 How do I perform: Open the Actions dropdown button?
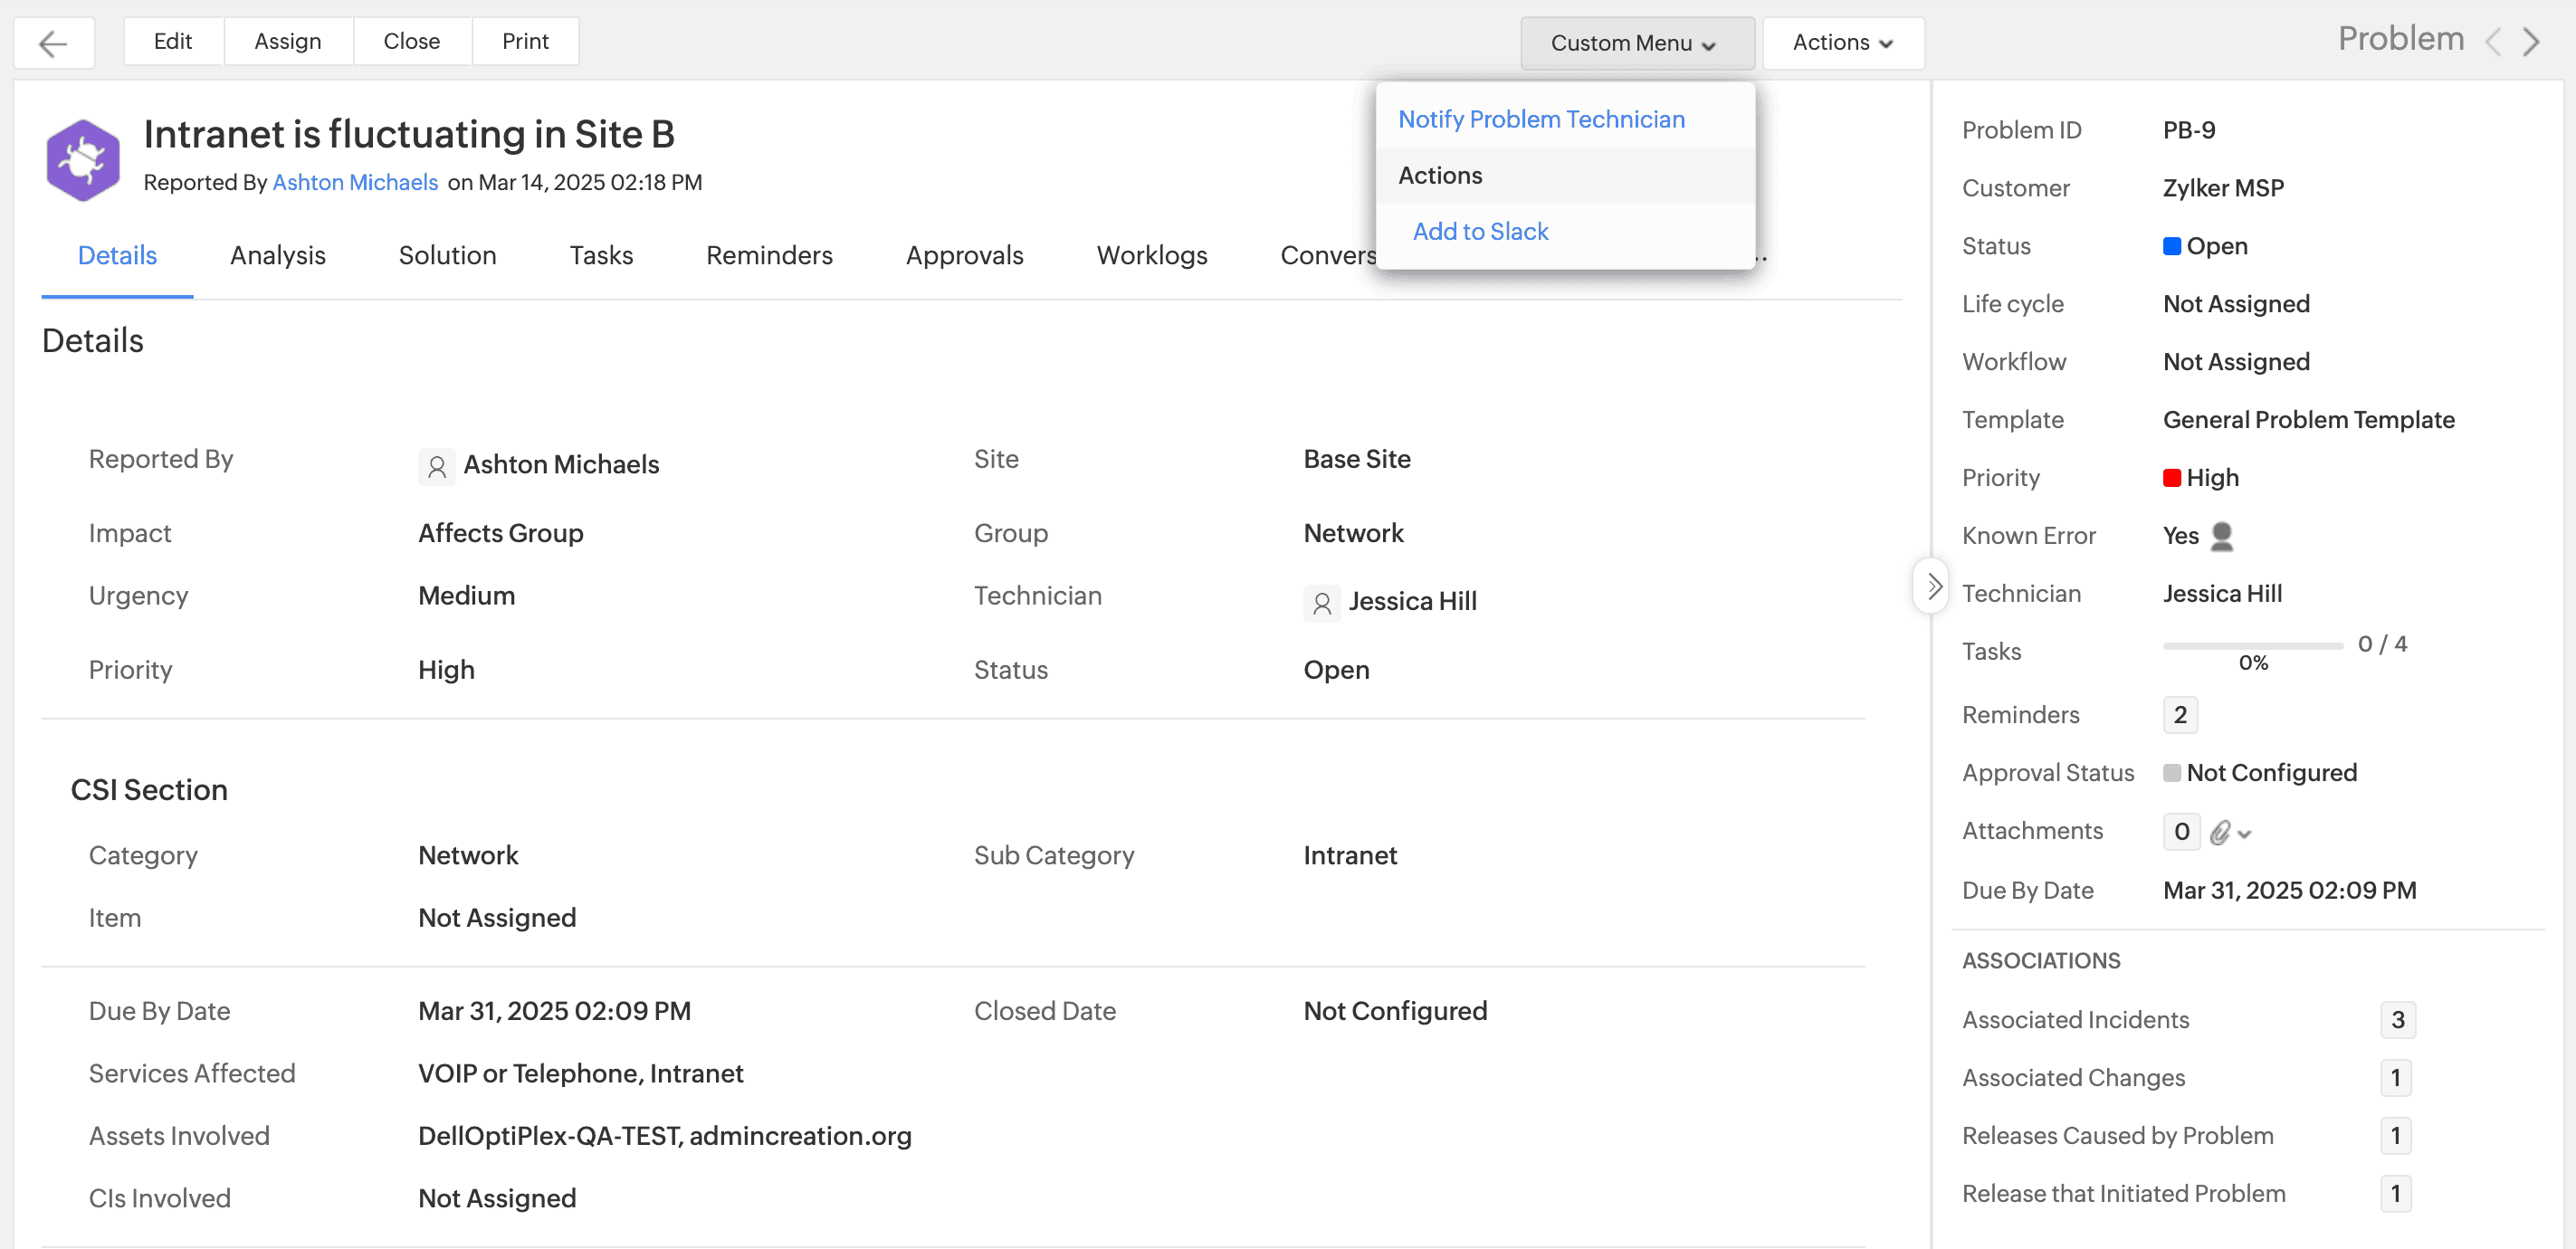(x=1842, y=43)
